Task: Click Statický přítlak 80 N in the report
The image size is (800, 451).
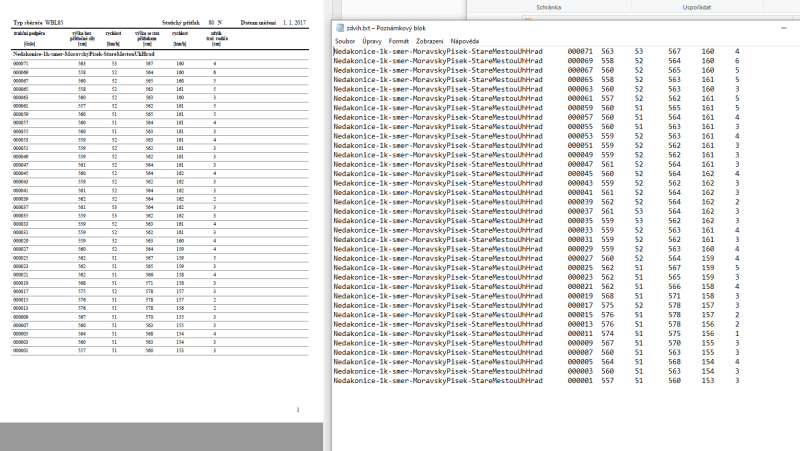Action: (192, 23)
